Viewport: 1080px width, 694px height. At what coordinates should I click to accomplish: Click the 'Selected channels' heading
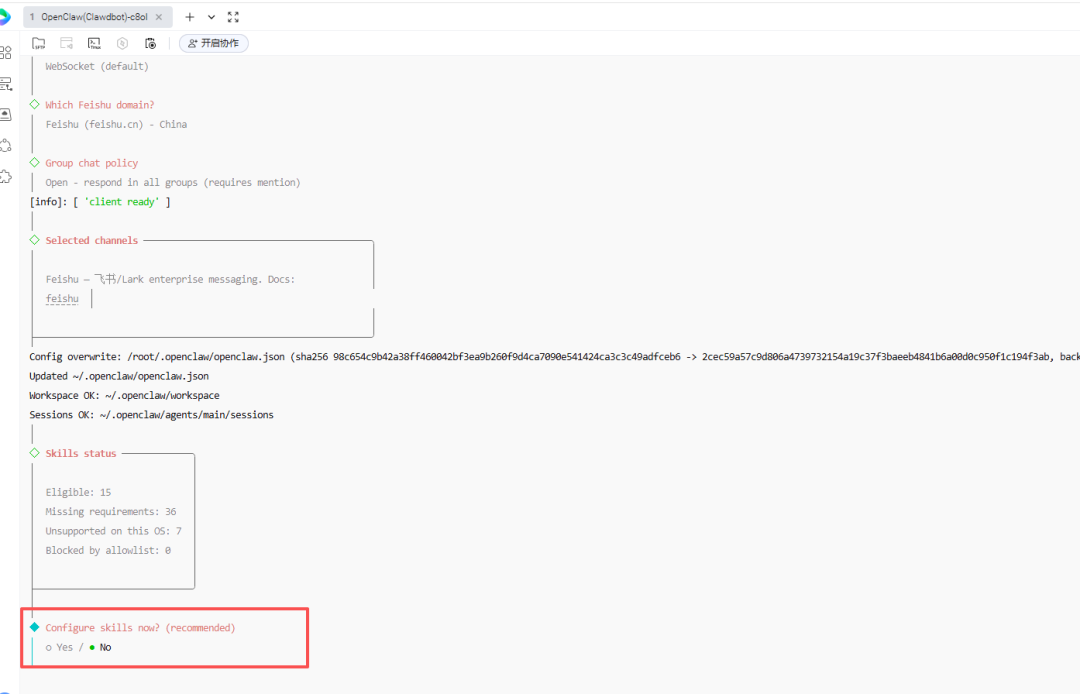click(92, 240)
